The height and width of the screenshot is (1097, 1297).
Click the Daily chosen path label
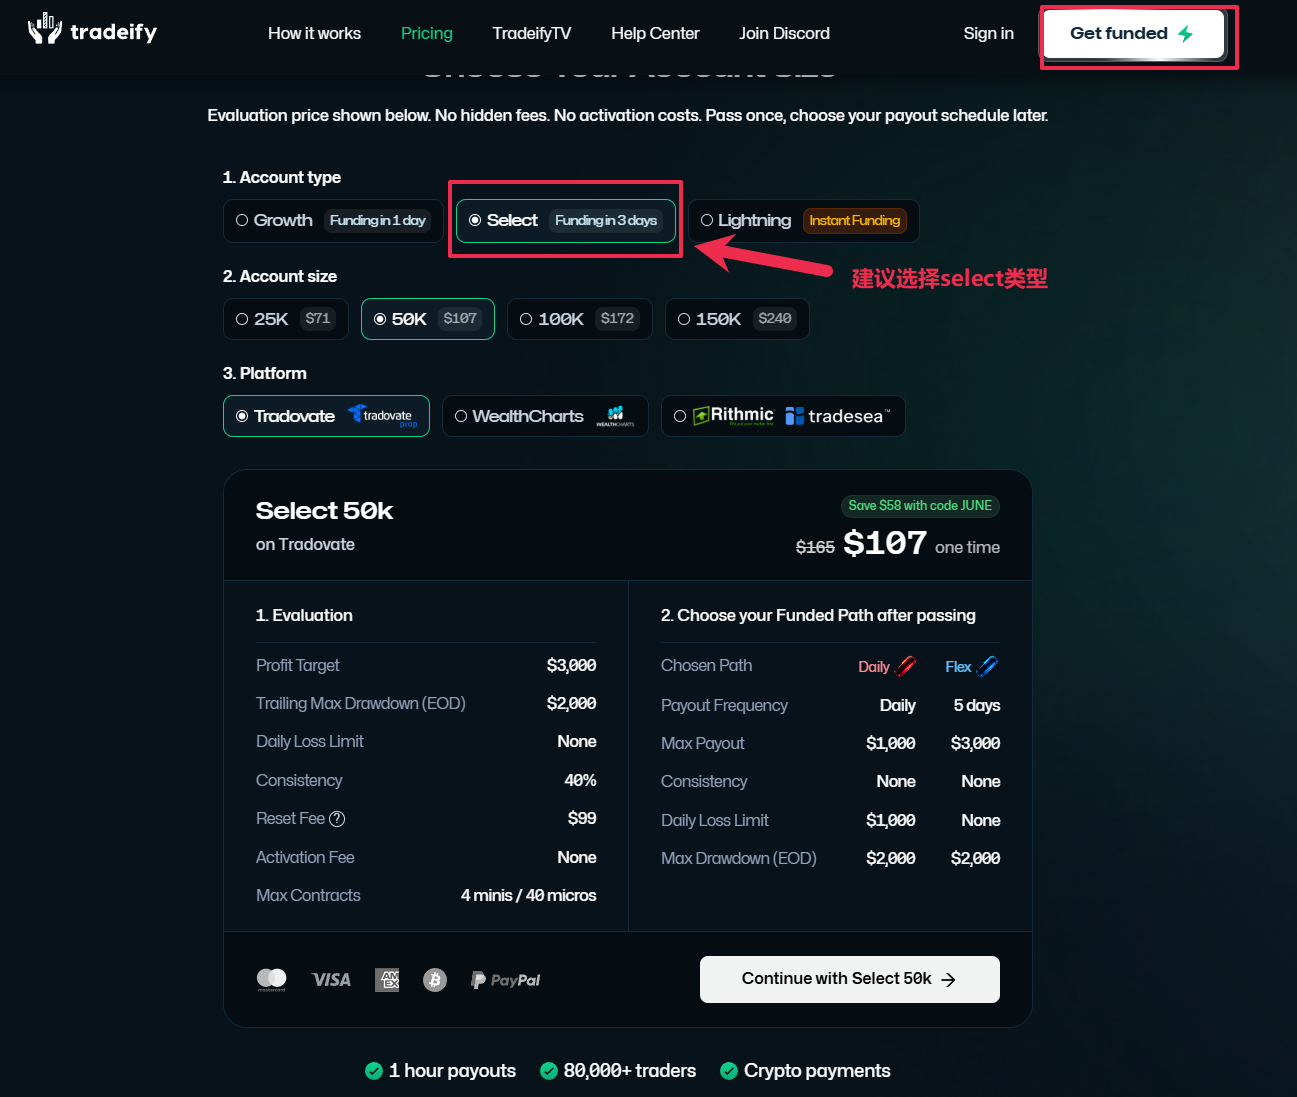[x=874, y=667]
